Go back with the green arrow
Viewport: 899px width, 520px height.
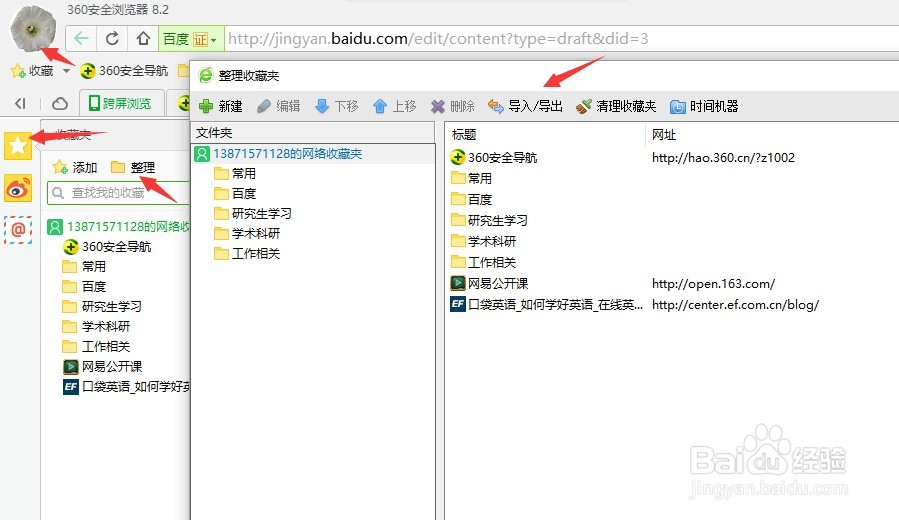pos(81,38)
